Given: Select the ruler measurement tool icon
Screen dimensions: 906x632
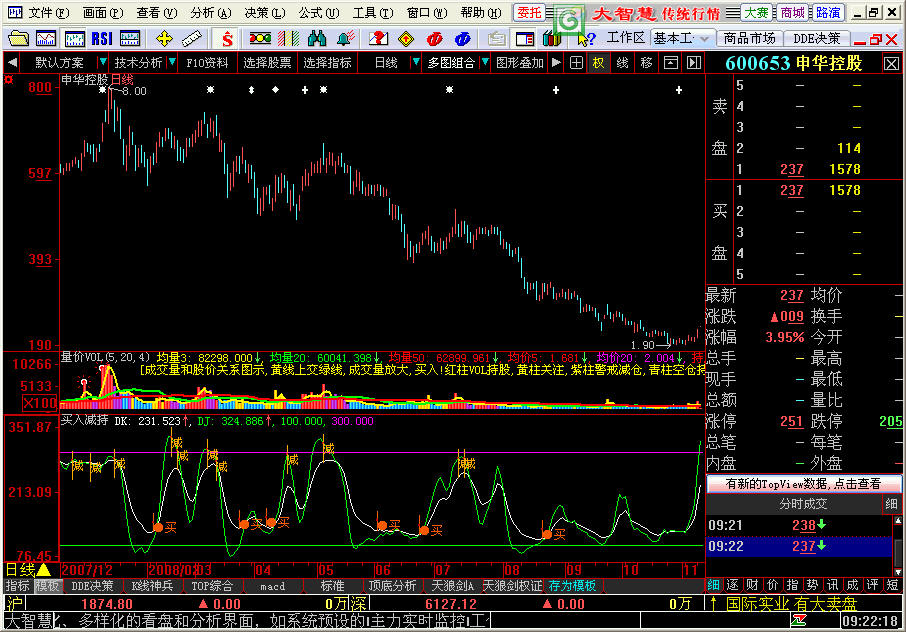Looking at the screenshot, I should (x=192, y=39).
